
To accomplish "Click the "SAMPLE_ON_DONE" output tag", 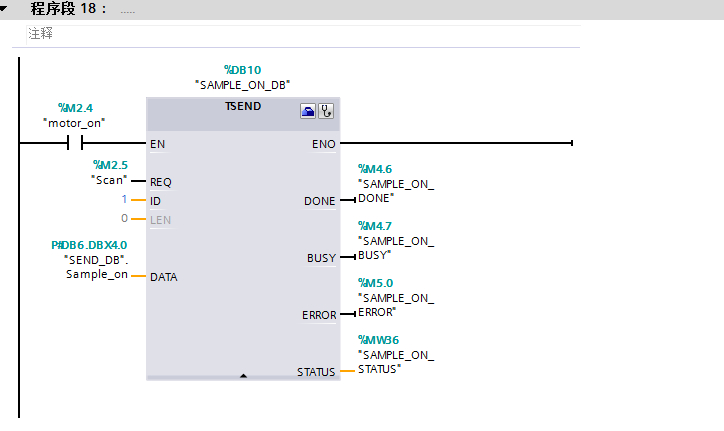I will (396, 191).
